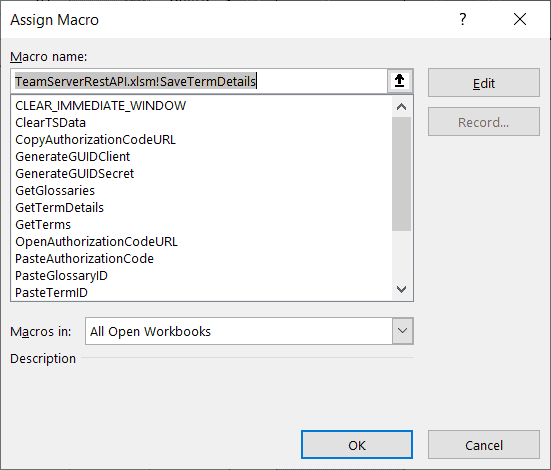551x470 pixels.
Task: Click the Record button
Action: [x=484, y=122]
